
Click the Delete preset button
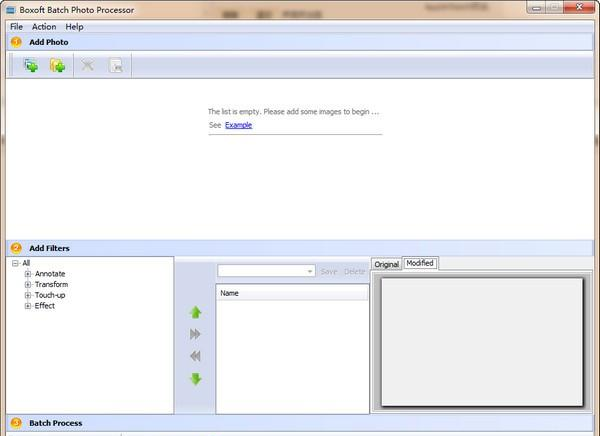354,271
